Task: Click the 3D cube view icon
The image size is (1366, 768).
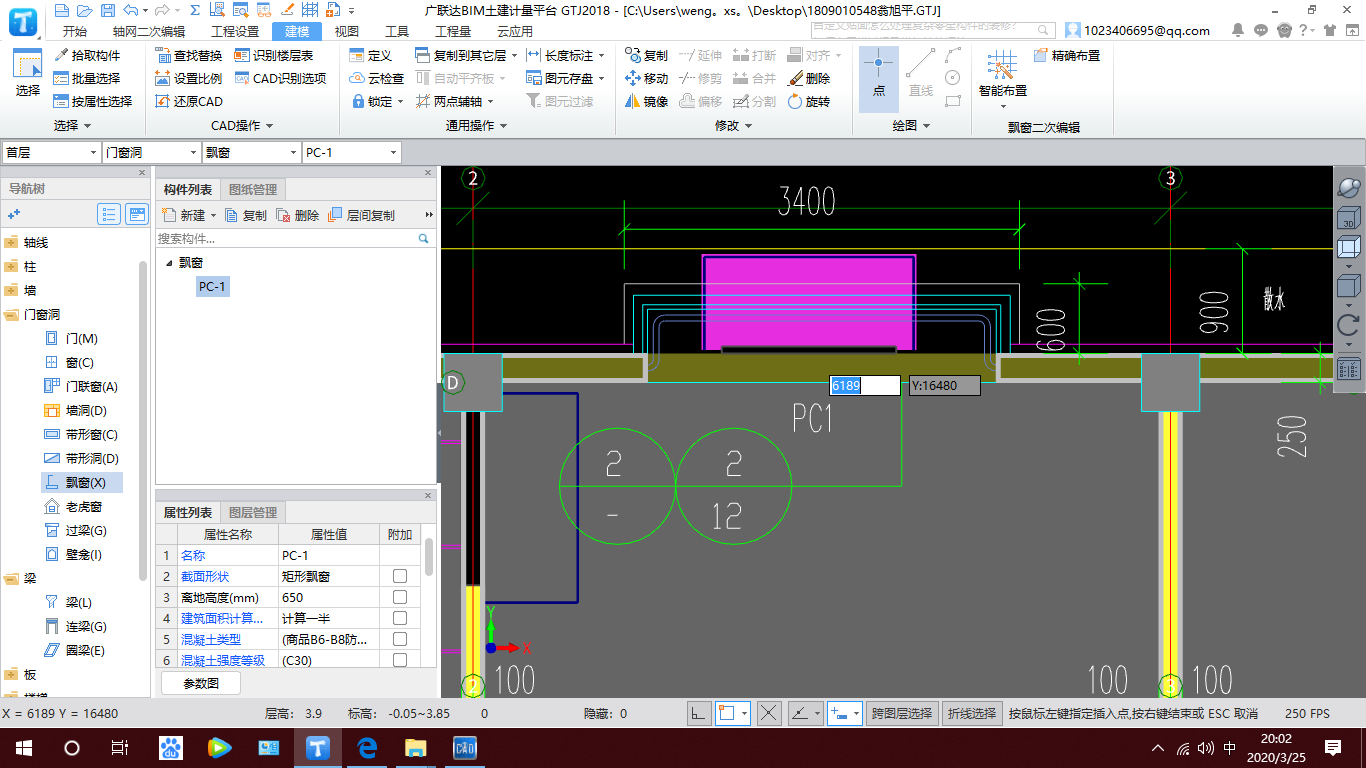Action: pos(1348,218)
